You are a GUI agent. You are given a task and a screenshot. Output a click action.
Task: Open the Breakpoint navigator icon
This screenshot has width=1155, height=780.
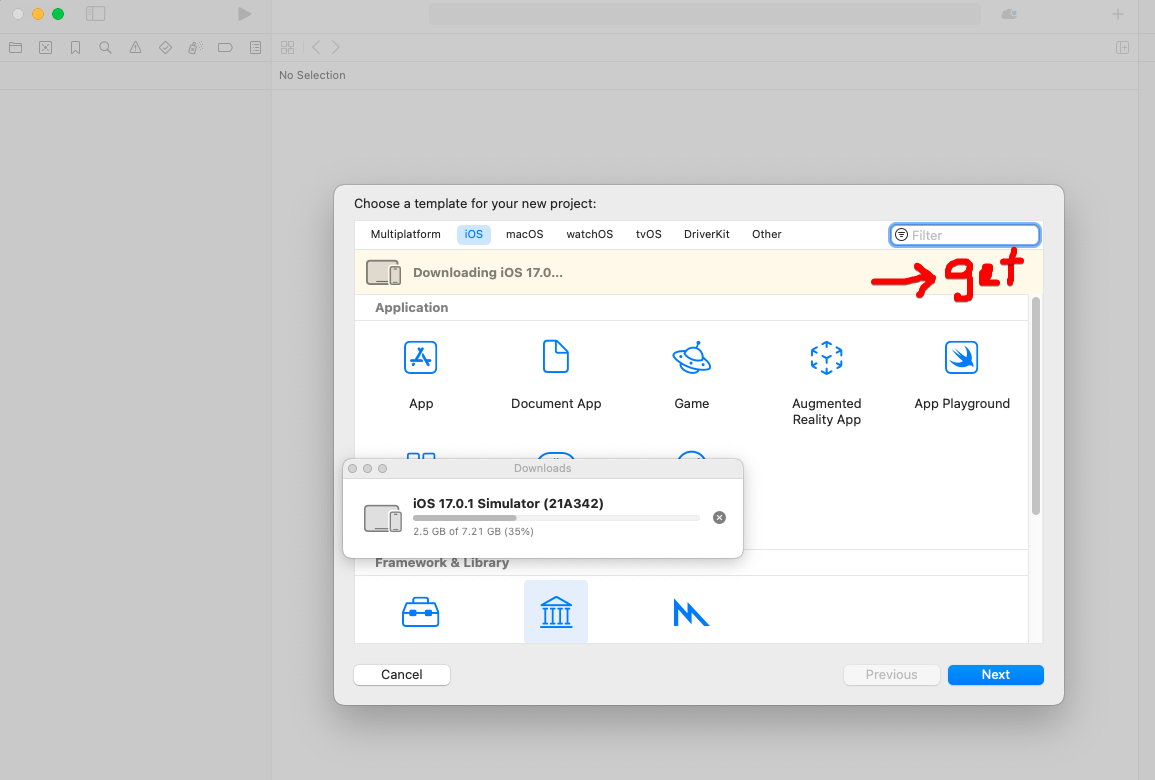(x=225, y=48)
